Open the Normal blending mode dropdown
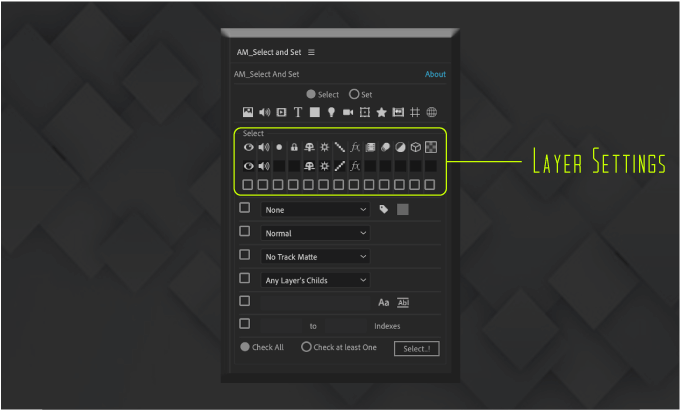The width and height of the screenshot is (680, 410). click(315, 233)
